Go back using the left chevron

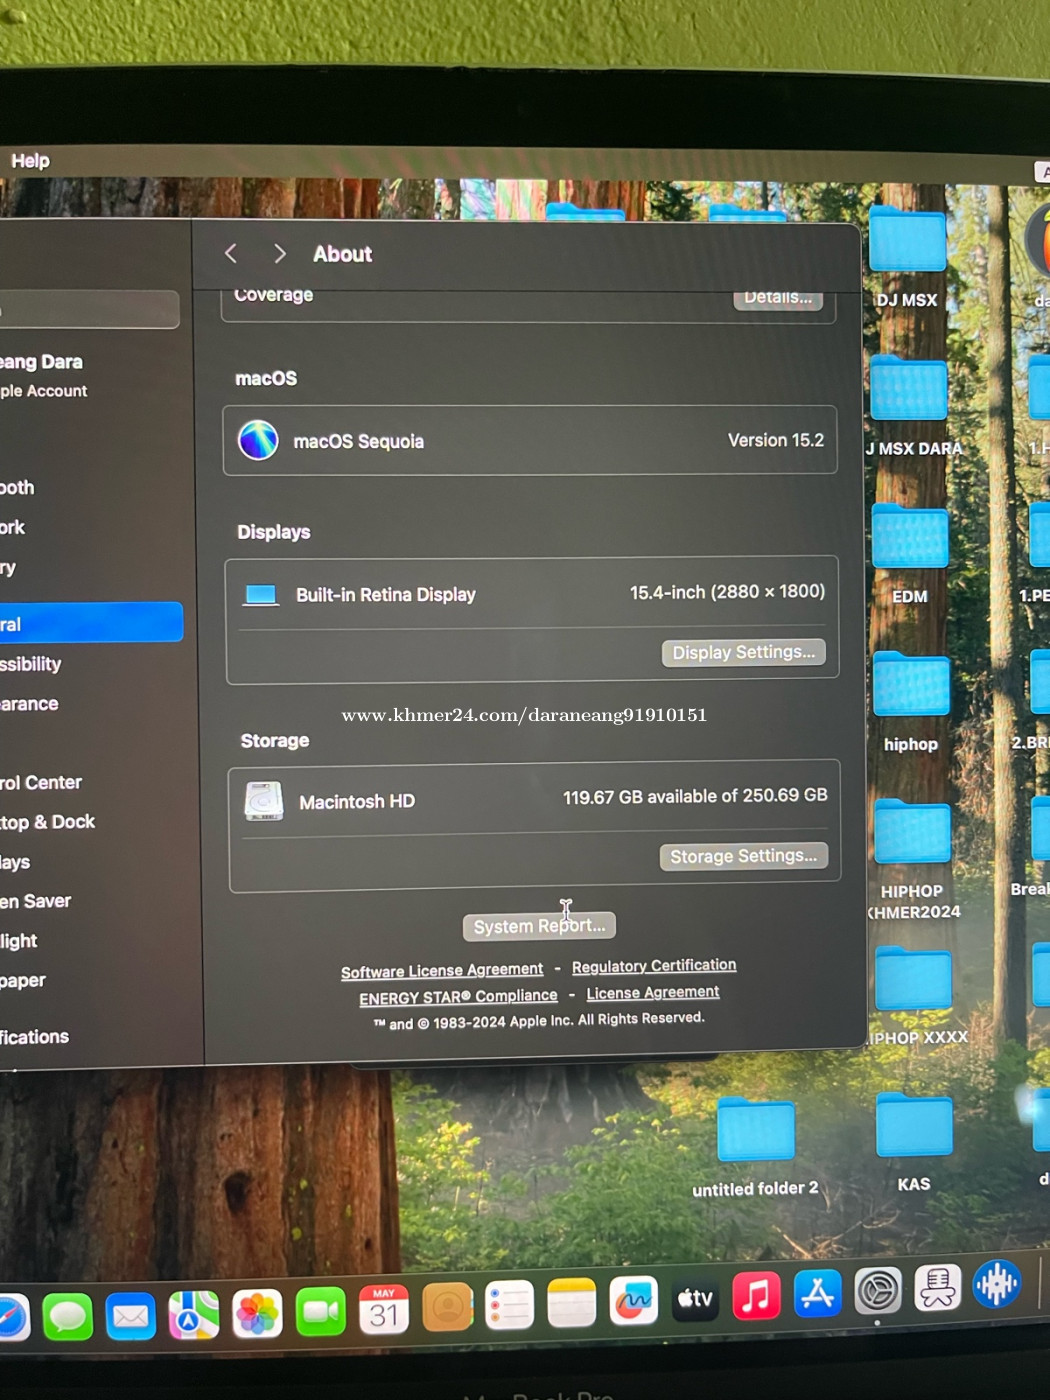click(231, 253)
